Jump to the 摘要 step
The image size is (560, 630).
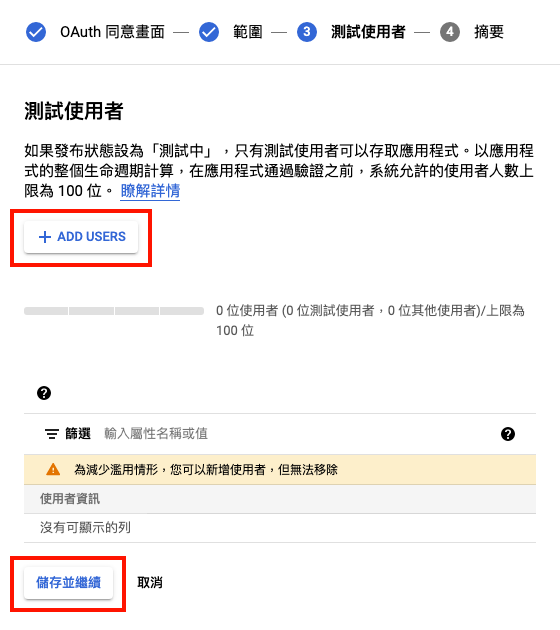(x=489, y=32)
